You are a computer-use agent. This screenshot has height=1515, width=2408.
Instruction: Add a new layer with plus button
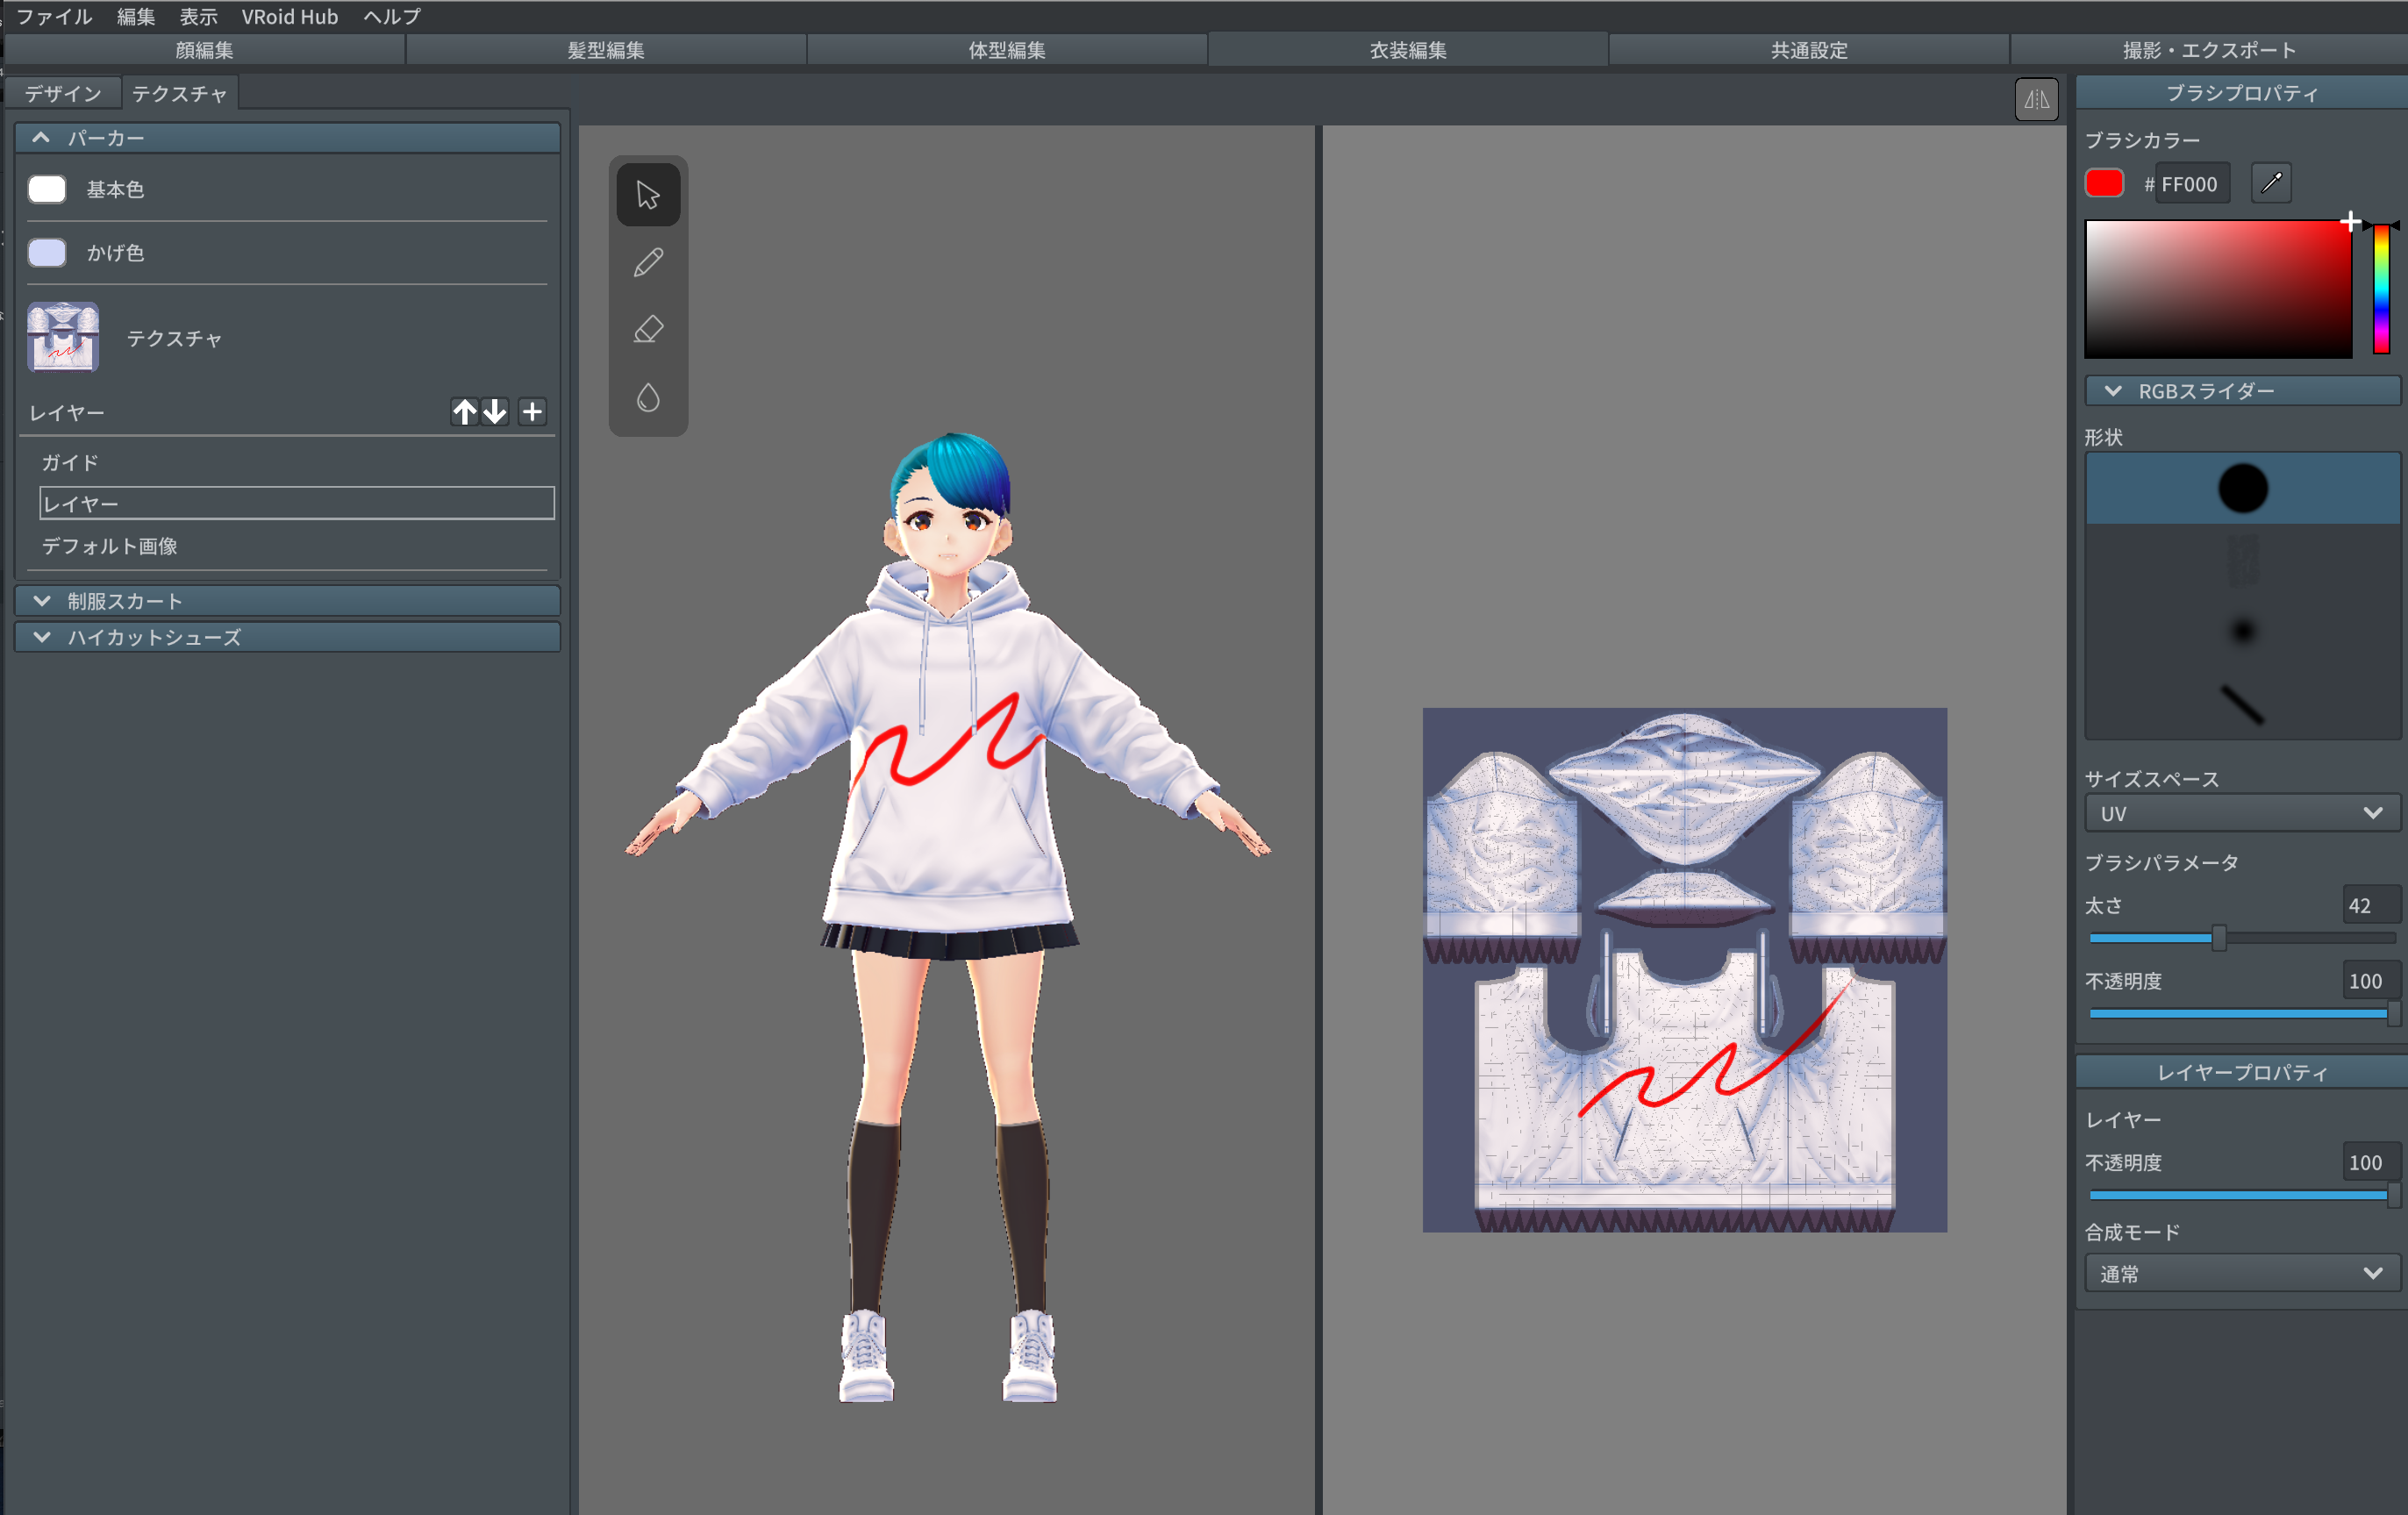[532, 412]
